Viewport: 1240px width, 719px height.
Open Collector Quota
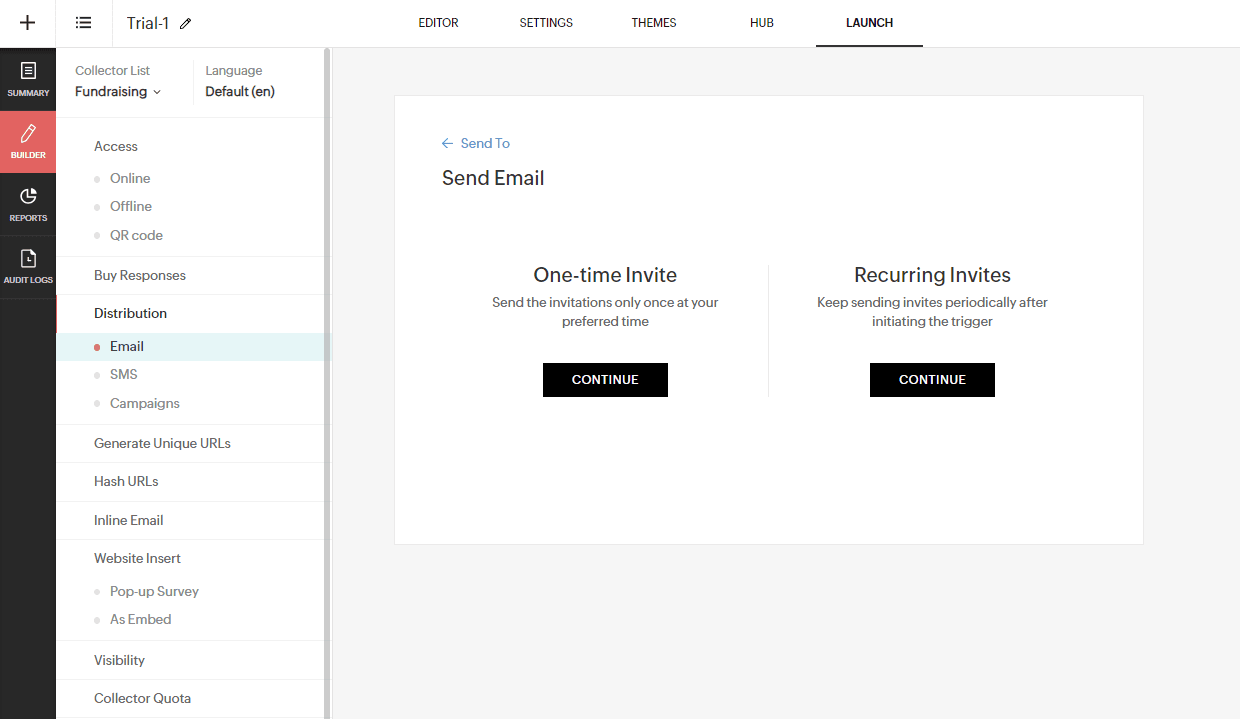[142, 698]
